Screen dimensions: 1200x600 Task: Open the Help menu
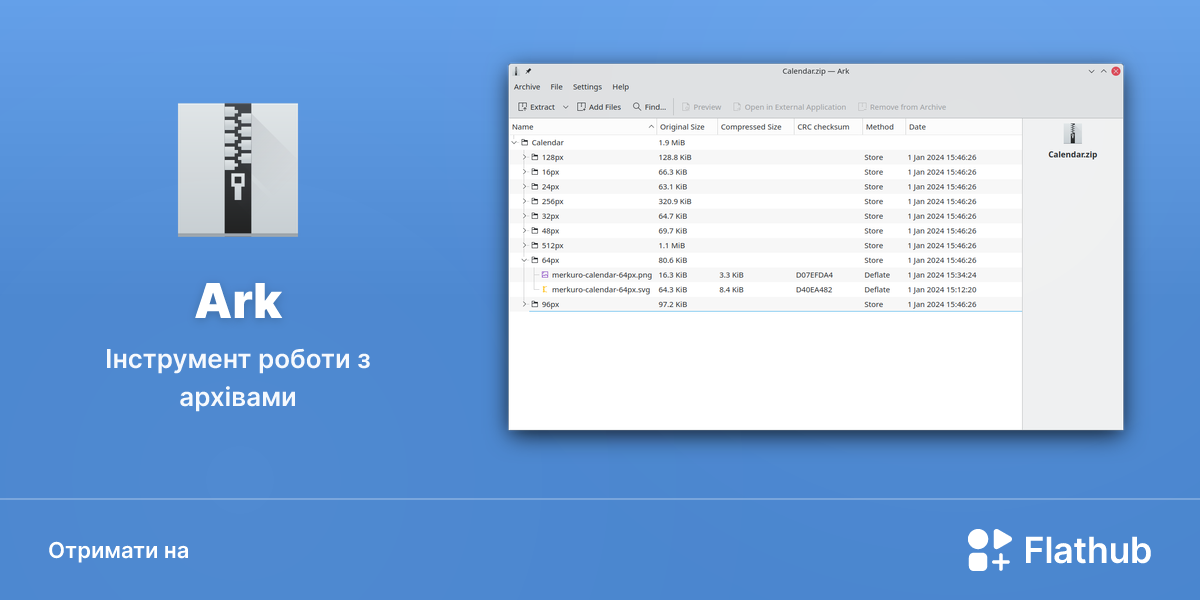pos(620,87)
